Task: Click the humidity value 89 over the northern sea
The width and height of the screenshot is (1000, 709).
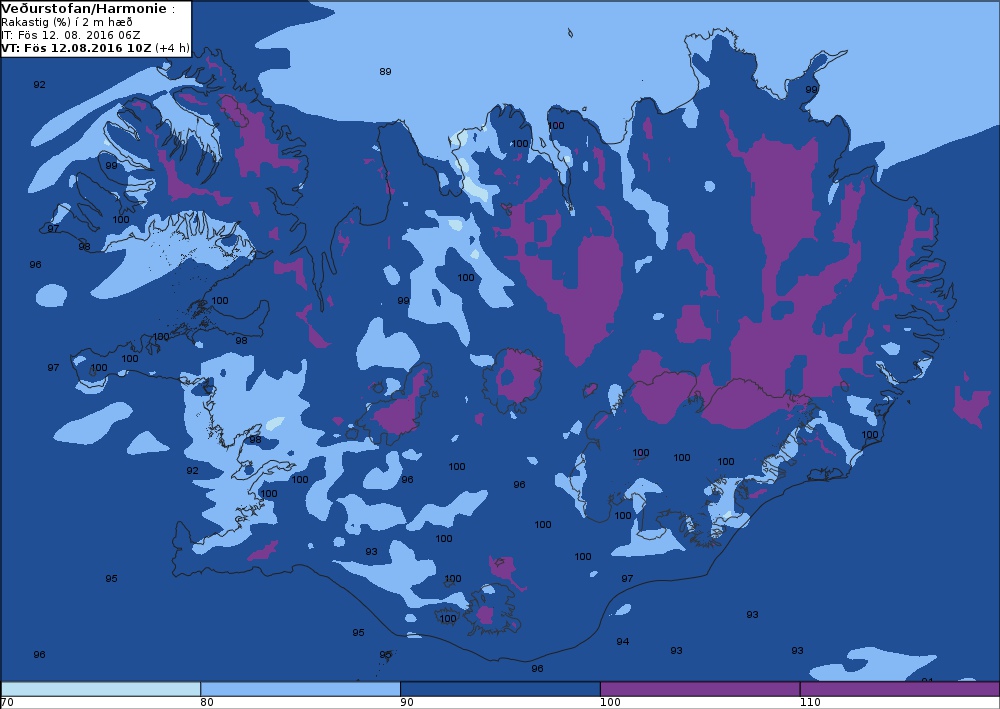Action: [385, 71]
